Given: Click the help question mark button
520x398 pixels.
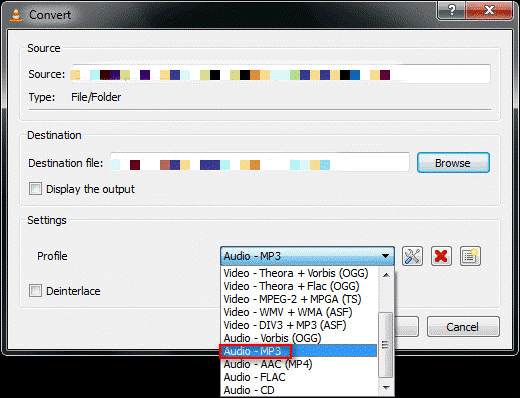Looking at the screenshot, I should [x=451, y=10].
